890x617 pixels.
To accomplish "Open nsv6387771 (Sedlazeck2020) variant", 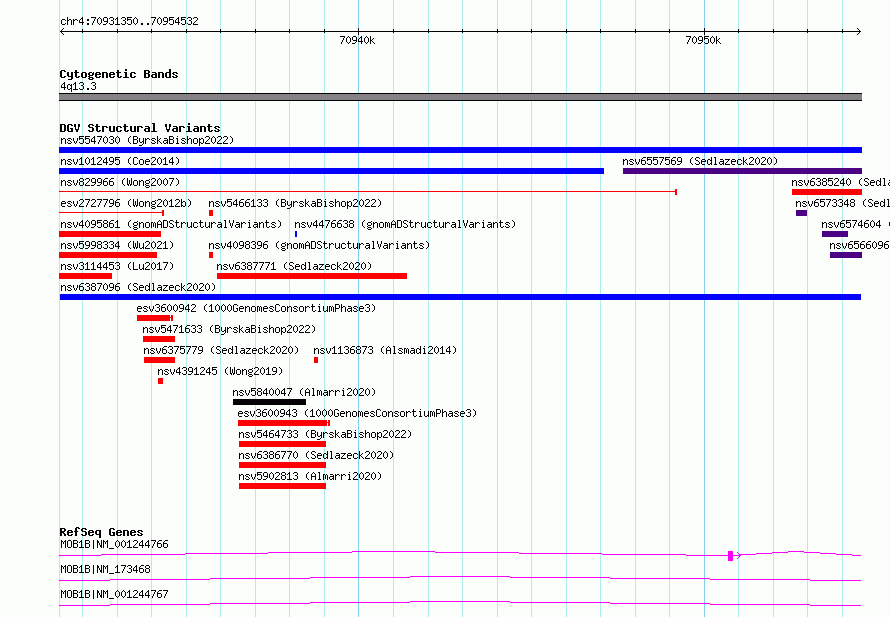I will click(x=294, y=266).
